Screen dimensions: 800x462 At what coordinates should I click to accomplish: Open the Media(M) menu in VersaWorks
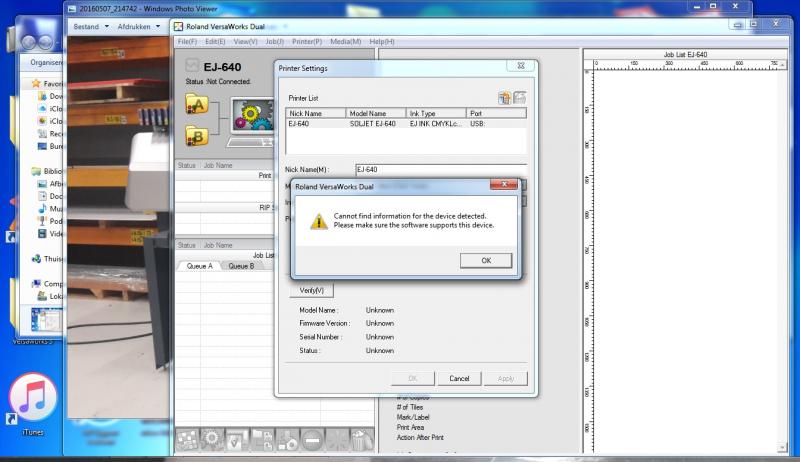coord(345,41)
